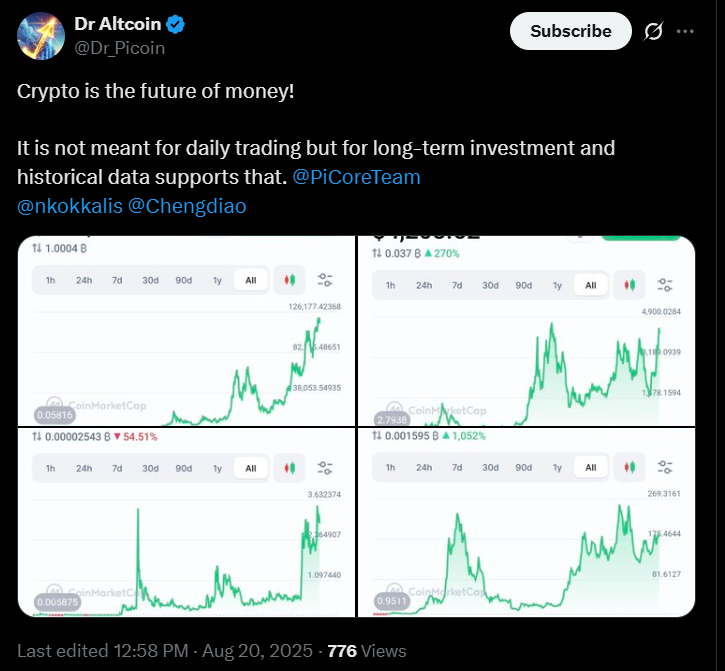This screenshot has height=671, width=725.
Task: Click the Last edited timestamp
Action: [x=165, y=651]
